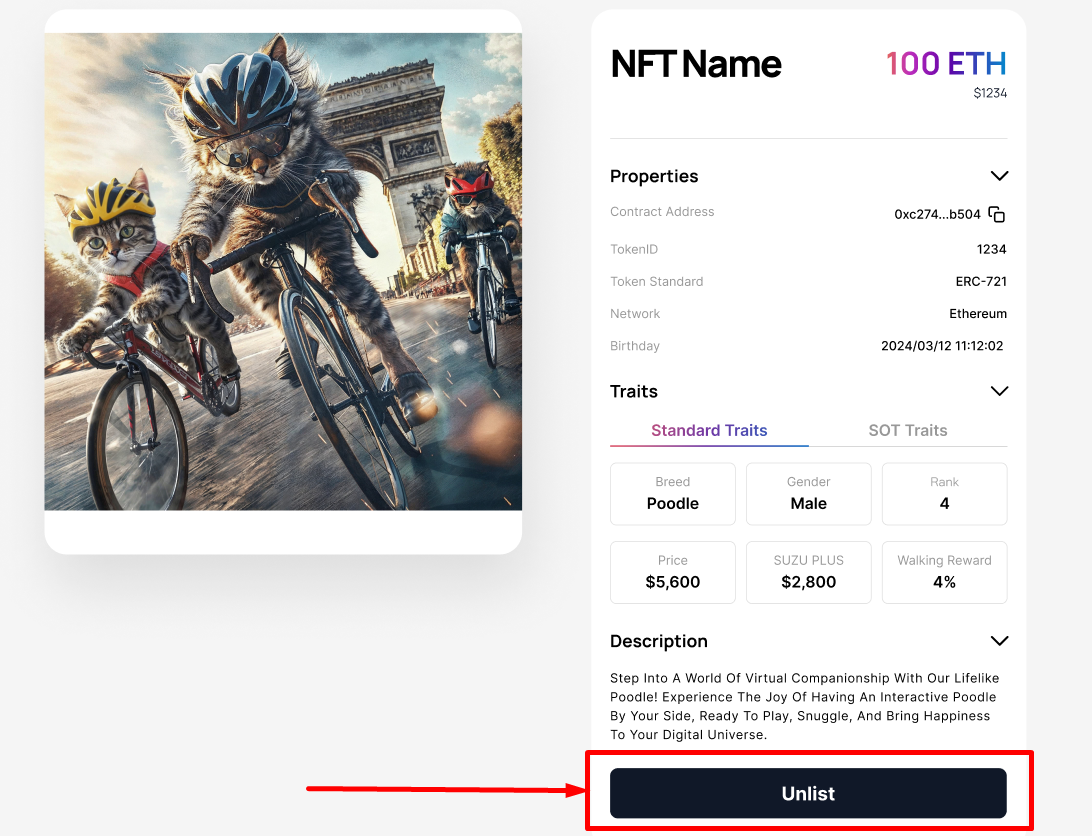Click the Price $5,600 trait card
Viewport: 1092px width, 836px height.
673,572
